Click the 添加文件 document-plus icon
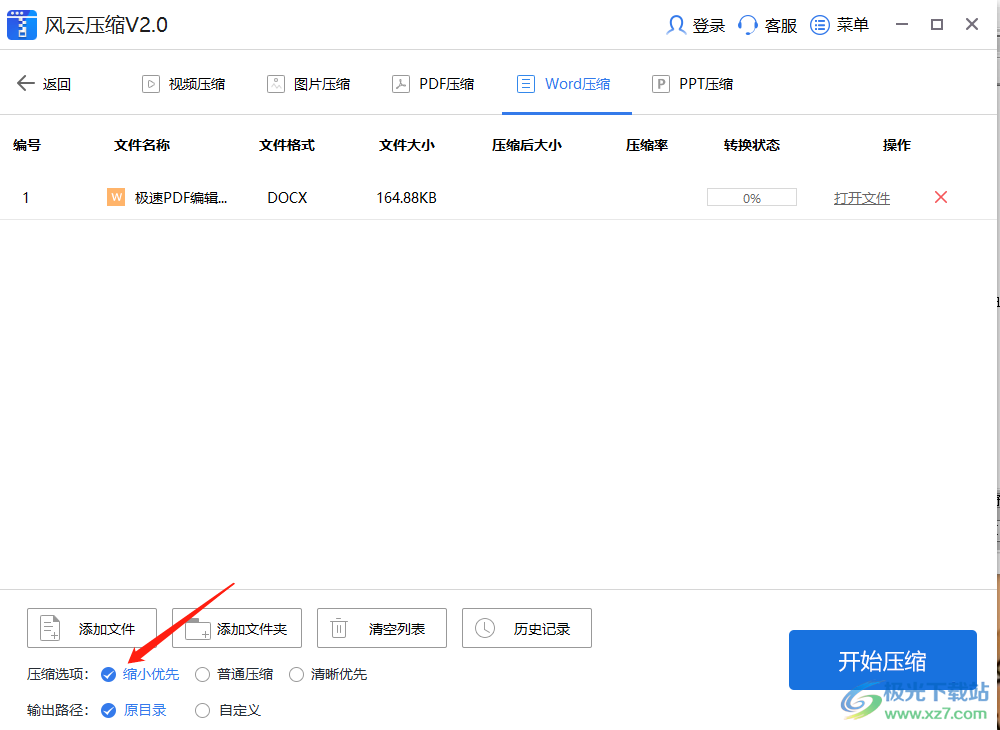 [x=50, y=628]
